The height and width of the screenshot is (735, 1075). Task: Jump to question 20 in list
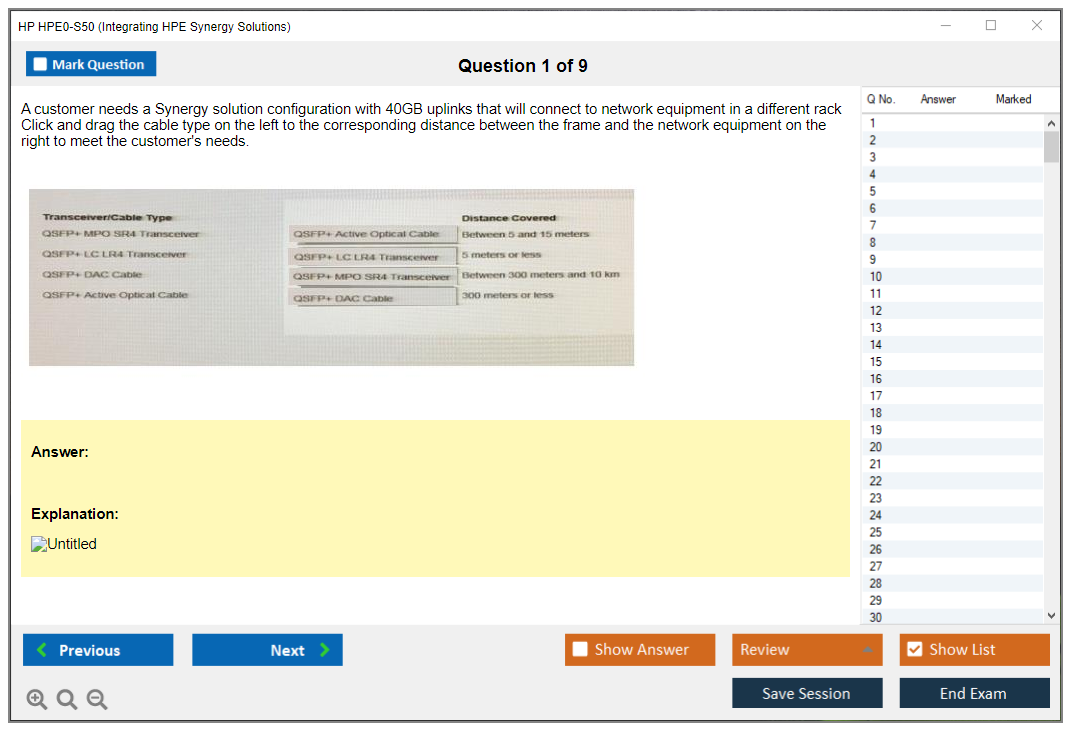(876, 447)
